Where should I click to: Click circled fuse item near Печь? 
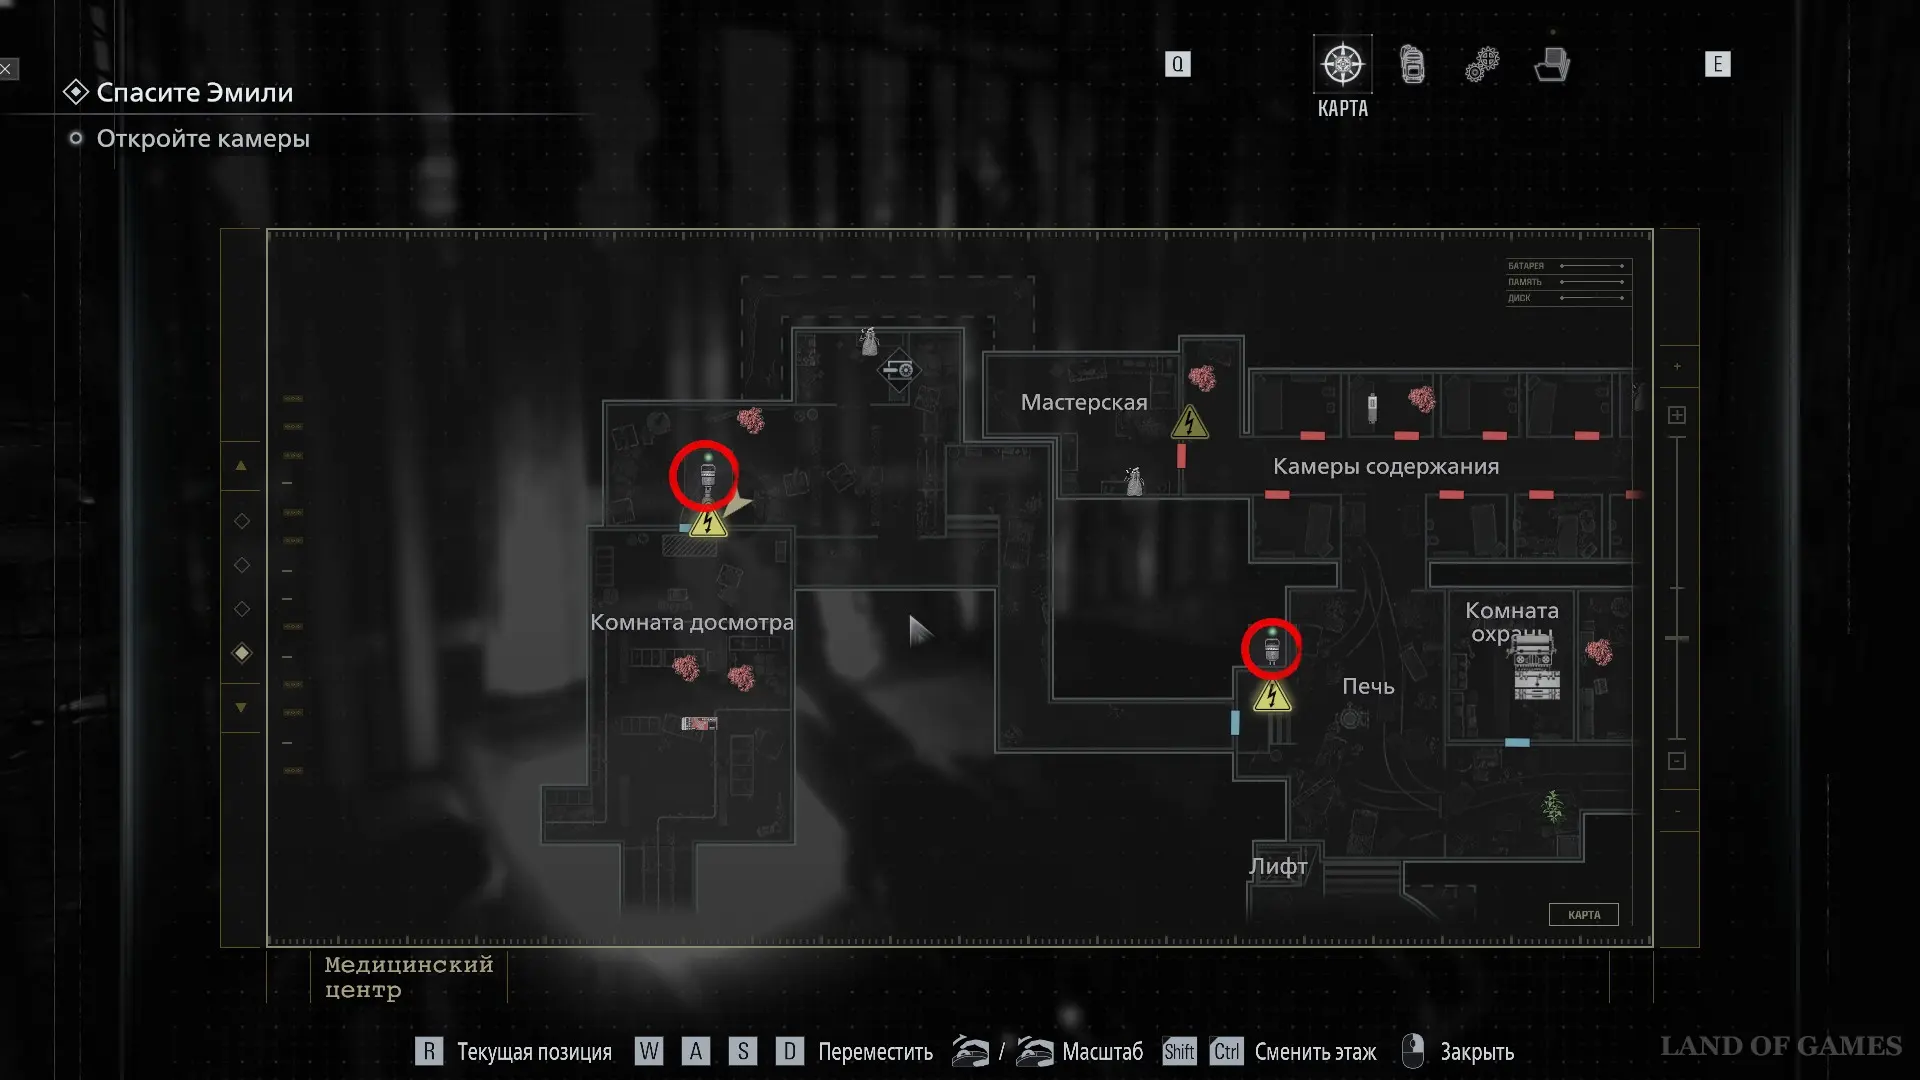coord(1271,649)
